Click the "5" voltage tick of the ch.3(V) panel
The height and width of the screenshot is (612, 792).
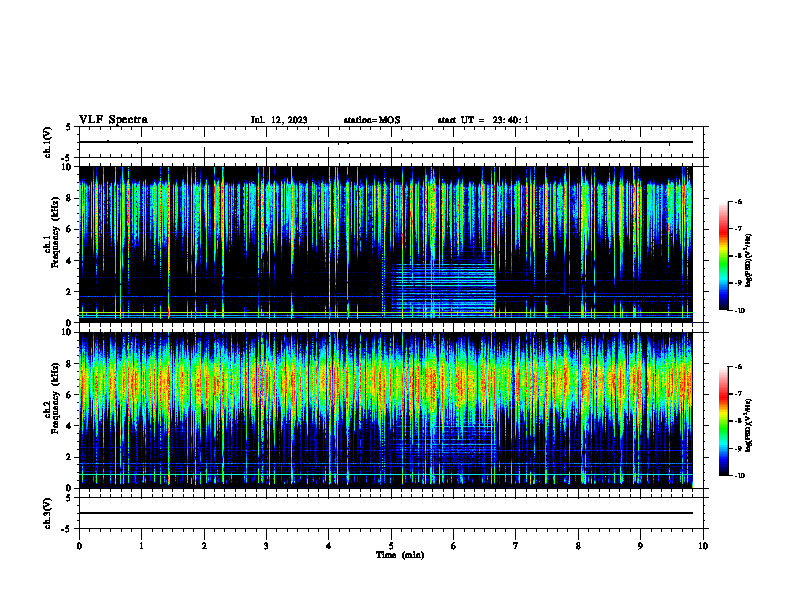(68, 498)
